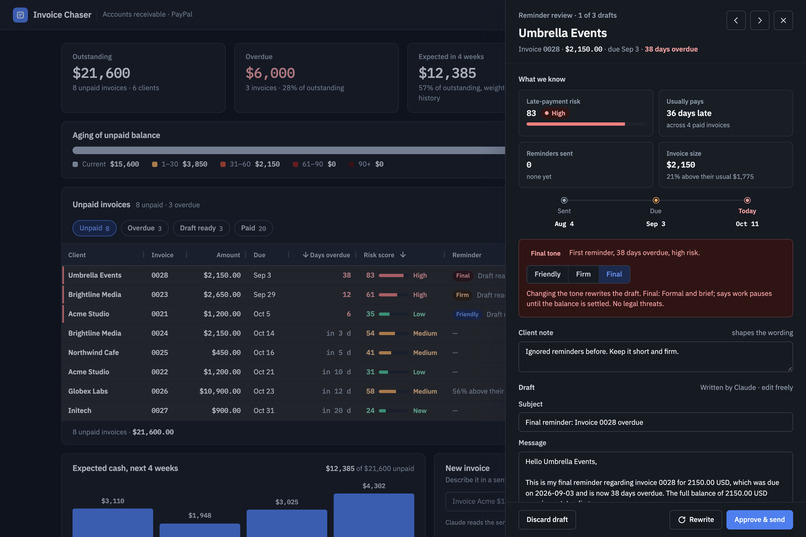Click the Final badge in Umbrella Events row
The height and width of the screenshot is (537, 806).
(x=463, y=275)
